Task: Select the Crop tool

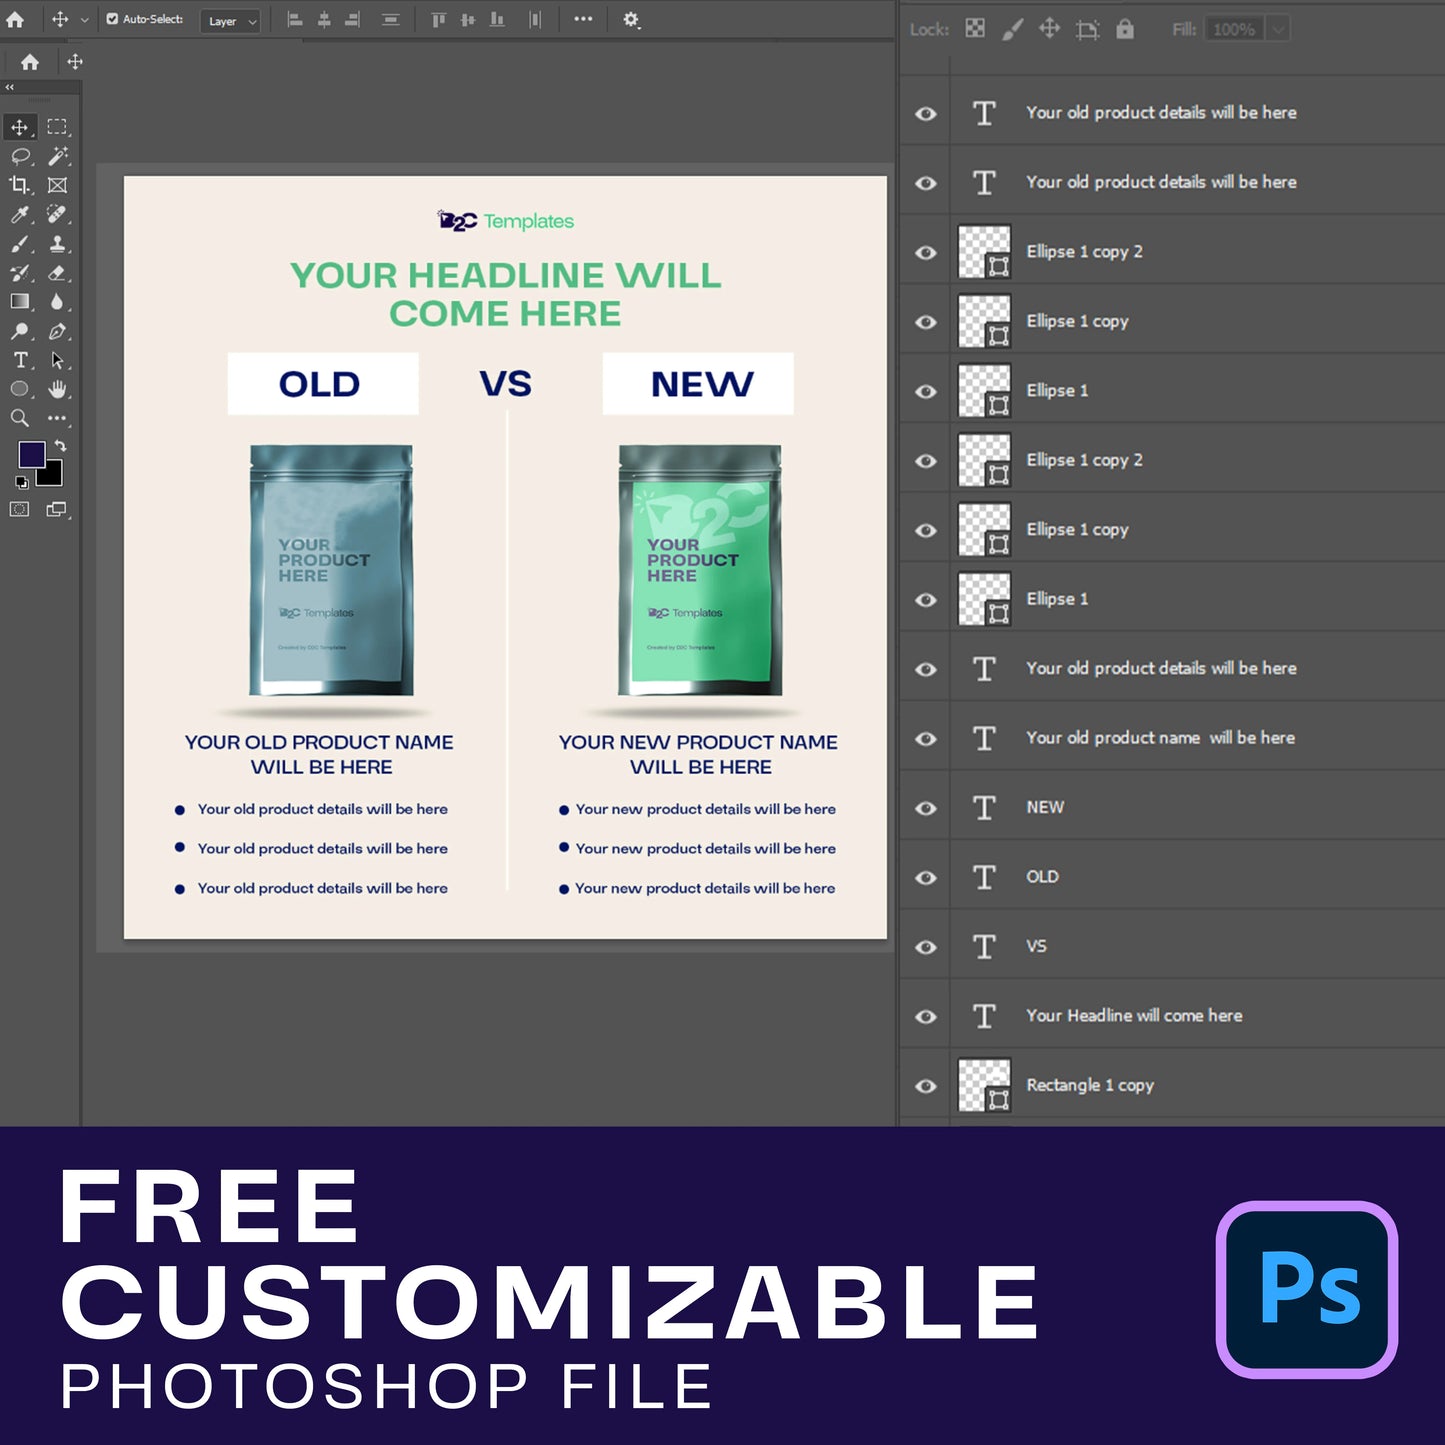Action: coord(19,185)
